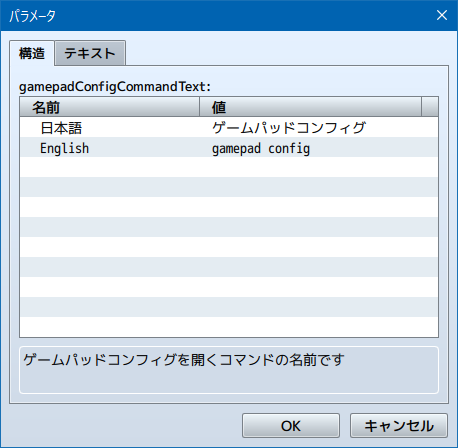Select the 日本語 row name
This screenshot has width=458, height=448.
point(61,128)
